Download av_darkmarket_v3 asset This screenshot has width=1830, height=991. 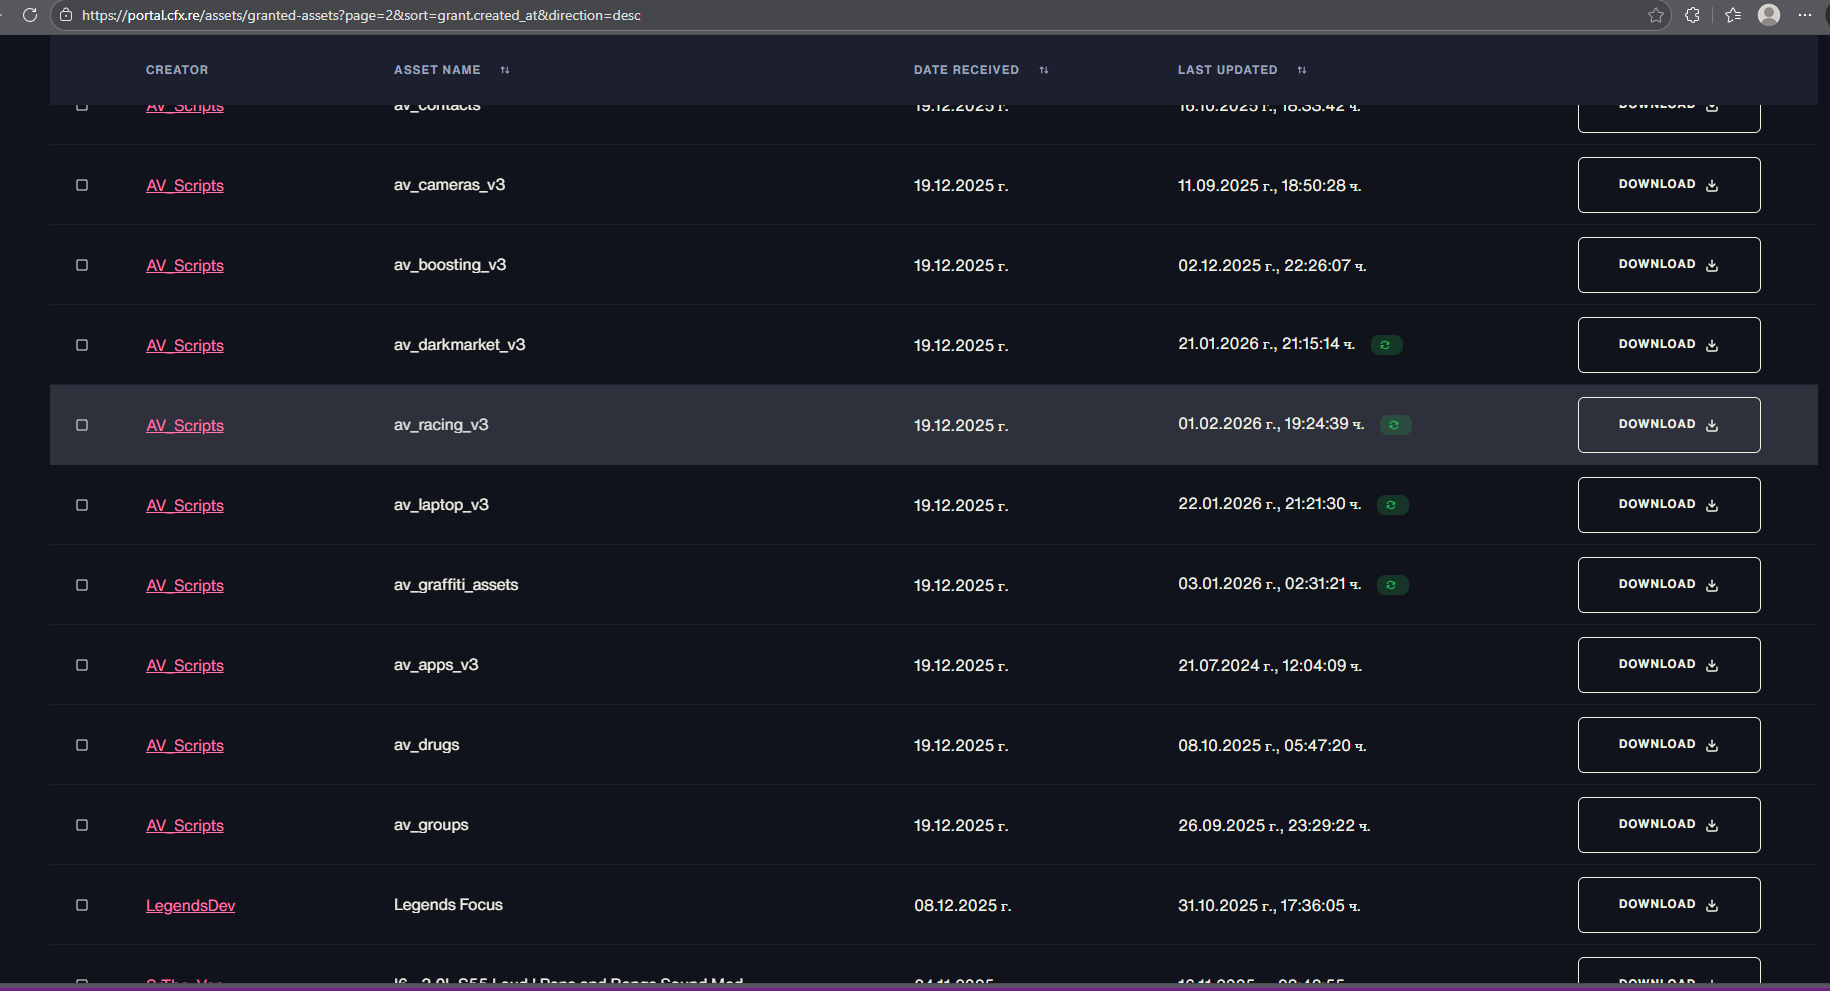(1669, 345)
